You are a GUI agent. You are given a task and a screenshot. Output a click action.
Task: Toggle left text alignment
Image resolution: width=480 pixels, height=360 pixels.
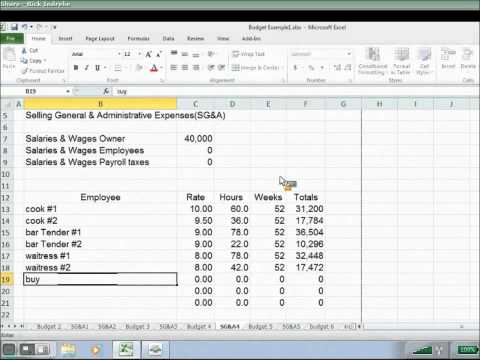tap(174, 68)
